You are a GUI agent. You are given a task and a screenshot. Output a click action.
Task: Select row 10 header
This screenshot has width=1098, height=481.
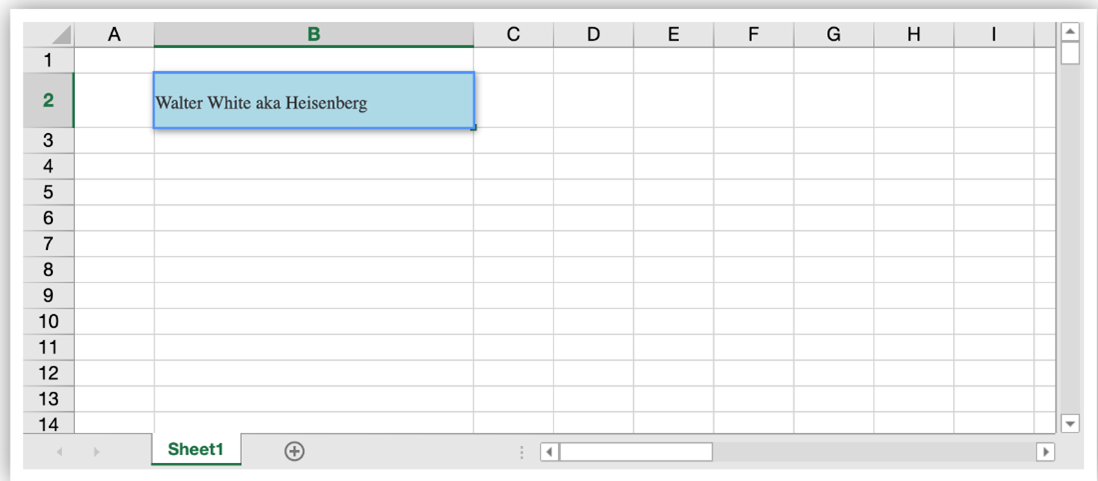coord(48,322)
